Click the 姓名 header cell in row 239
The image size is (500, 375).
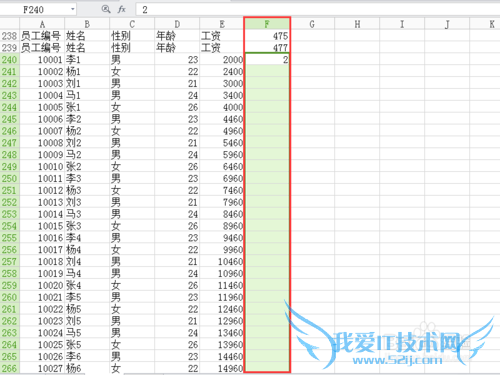(87, 48)
